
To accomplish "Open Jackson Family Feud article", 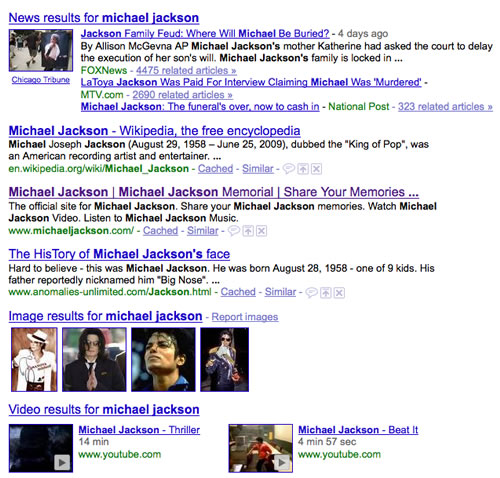I will tap(205, 33).
